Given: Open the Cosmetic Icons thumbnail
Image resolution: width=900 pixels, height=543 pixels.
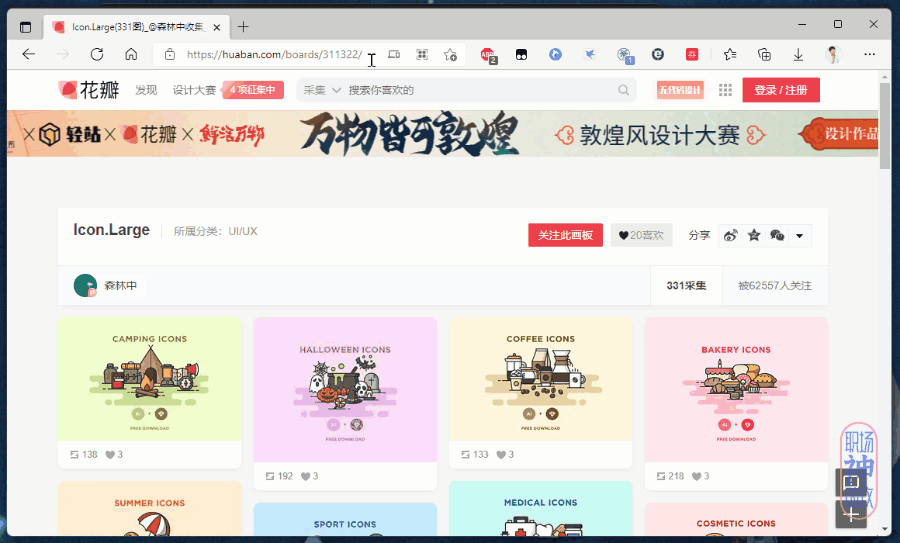Looking at the screenshot, I should click(736, 520).
